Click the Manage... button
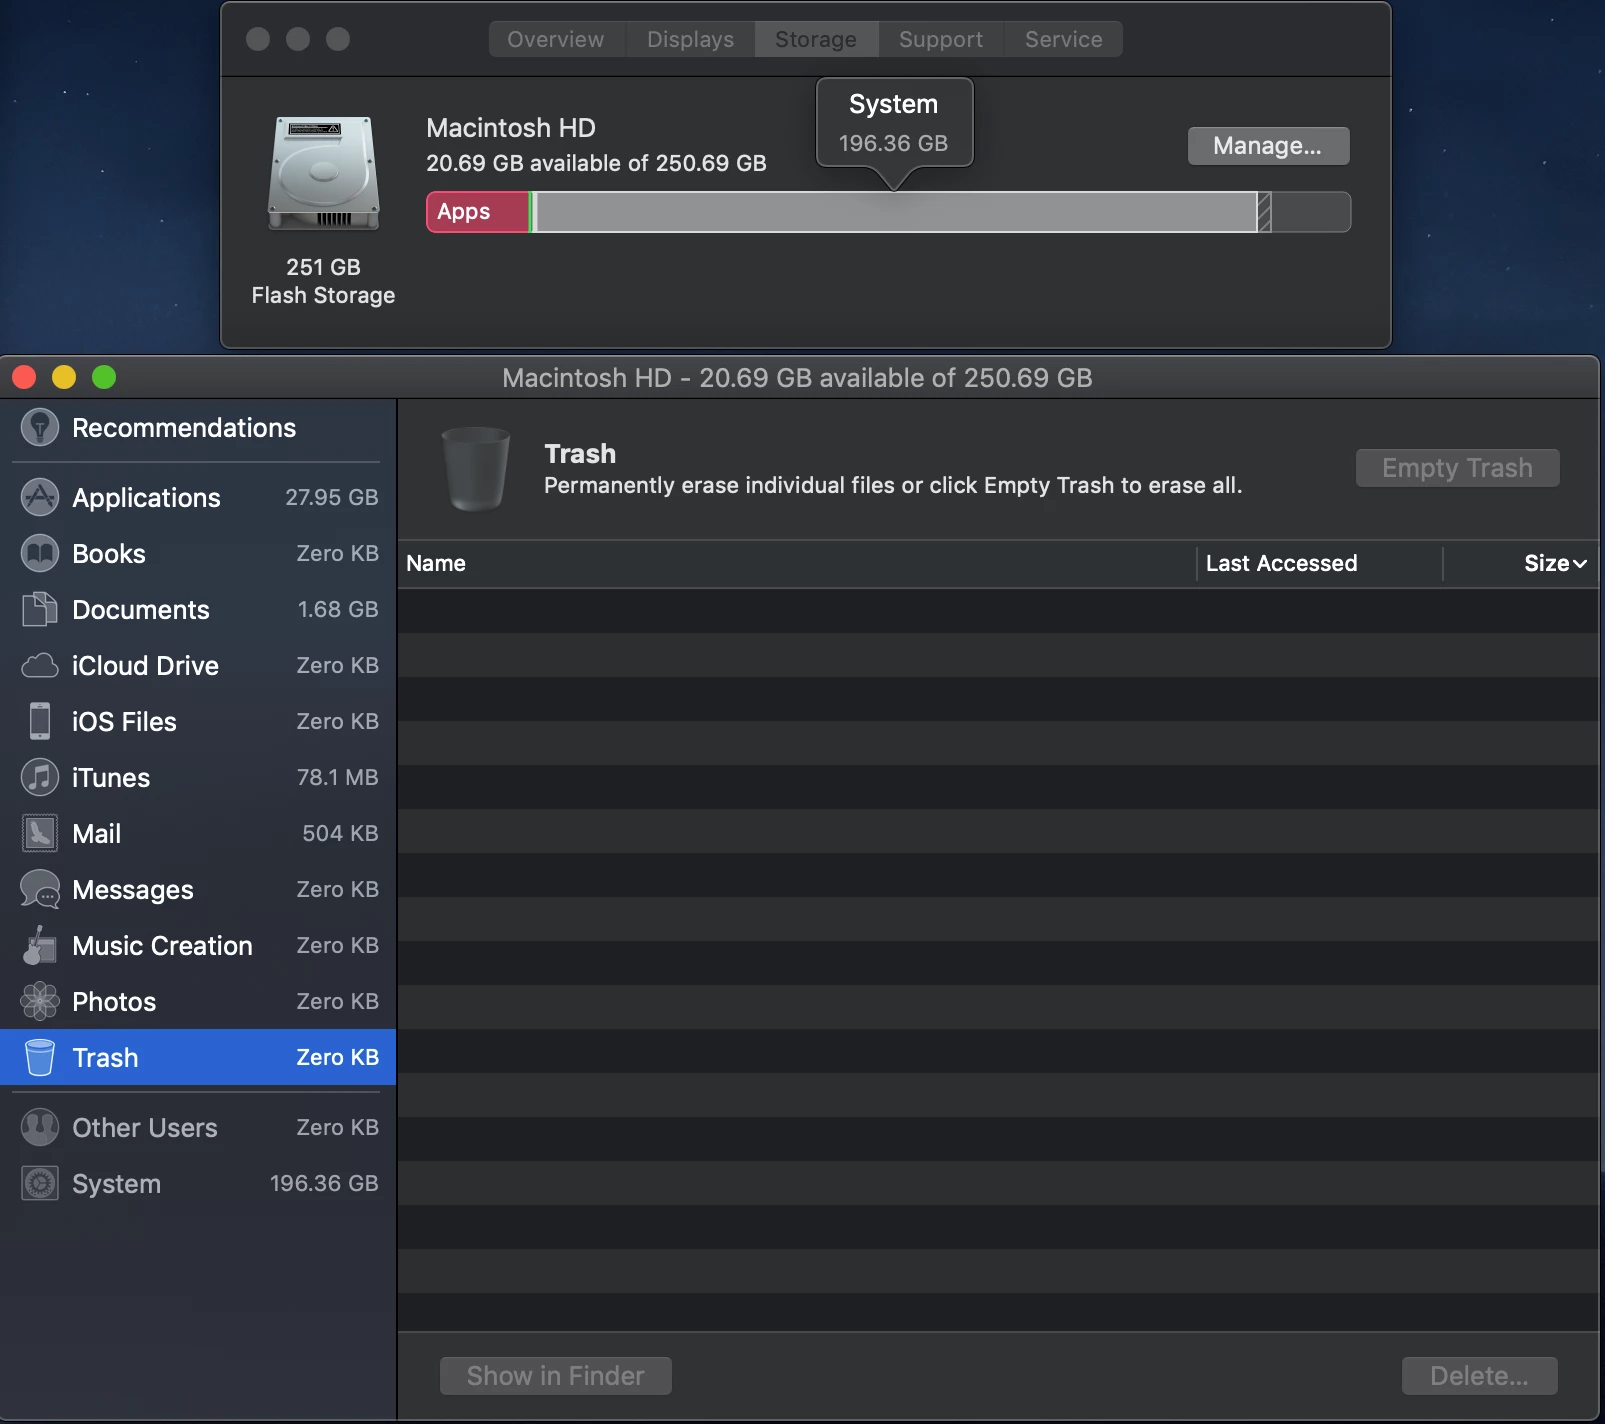 tap(1268, 146)
